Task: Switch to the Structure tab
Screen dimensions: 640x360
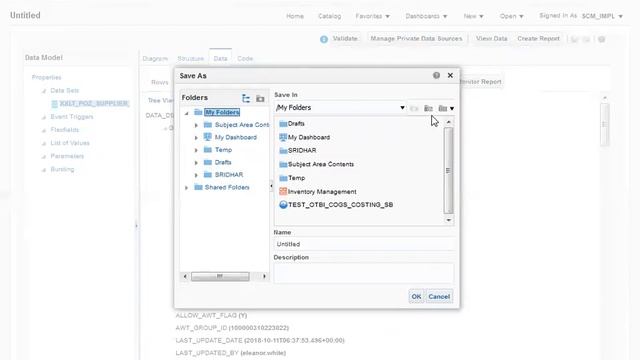Action: (191, 58)
